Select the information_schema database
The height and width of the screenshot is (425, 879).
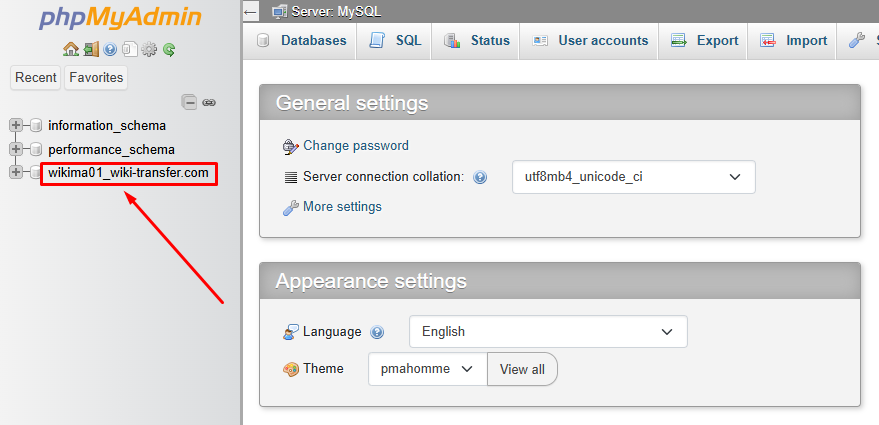(x=107, y=126)
